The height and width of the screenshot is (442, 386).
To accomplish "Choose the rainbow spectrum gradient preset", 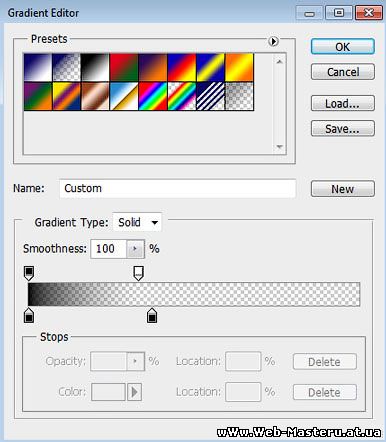I will coord(153,96).
